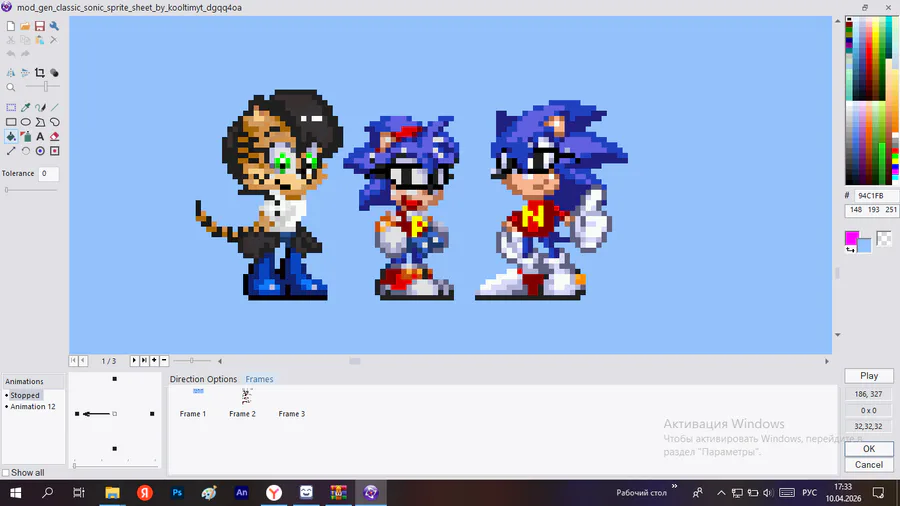Click the Delete X icon
The width and height of the screenshot is (900, 506).
[x=54, y=40]
